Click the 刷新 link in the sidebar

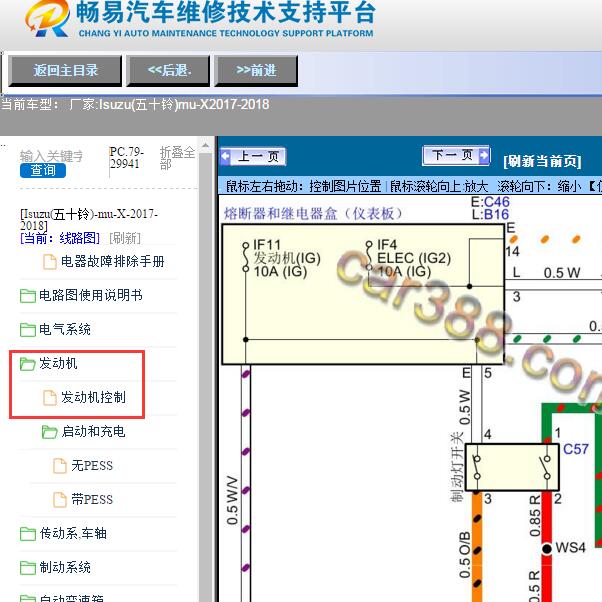tap(125, 238)
